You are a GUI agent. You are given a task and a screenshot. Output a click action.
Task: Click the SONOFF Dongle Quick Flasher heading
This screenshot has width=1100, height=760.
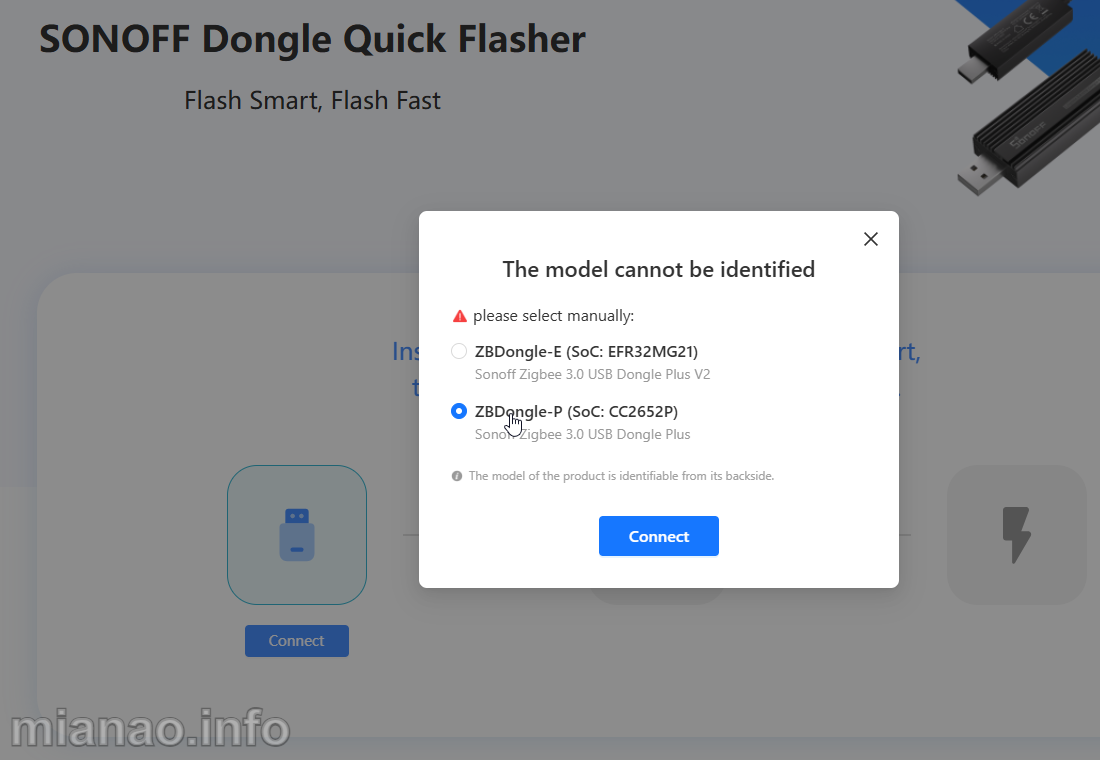pos(312,39)
